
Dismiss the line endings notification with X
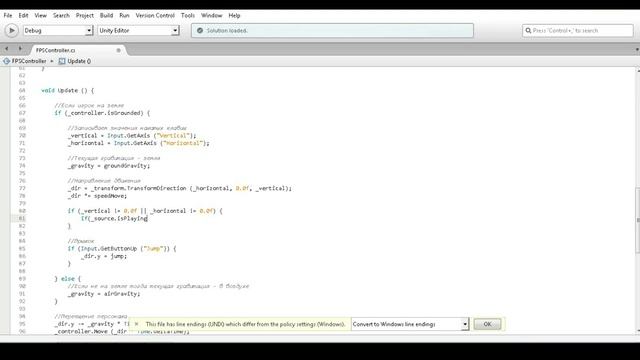(136, 324)
